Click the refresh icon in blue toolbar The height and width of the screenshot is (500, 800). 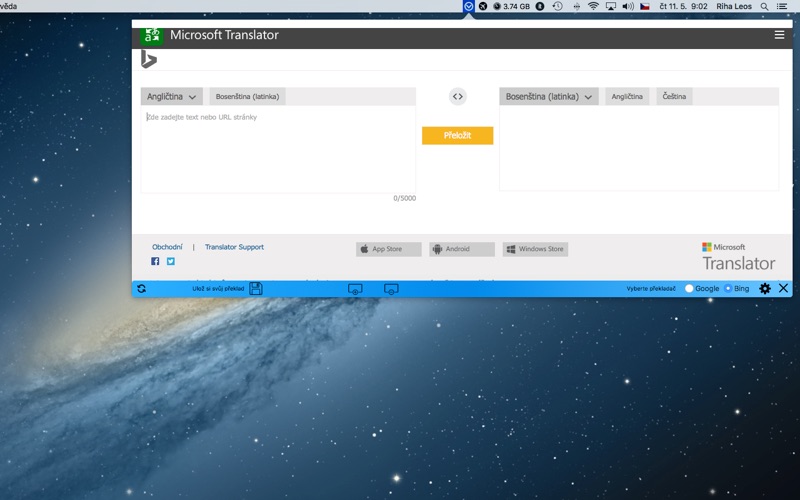pyautogui.click(x=141, y=288)
